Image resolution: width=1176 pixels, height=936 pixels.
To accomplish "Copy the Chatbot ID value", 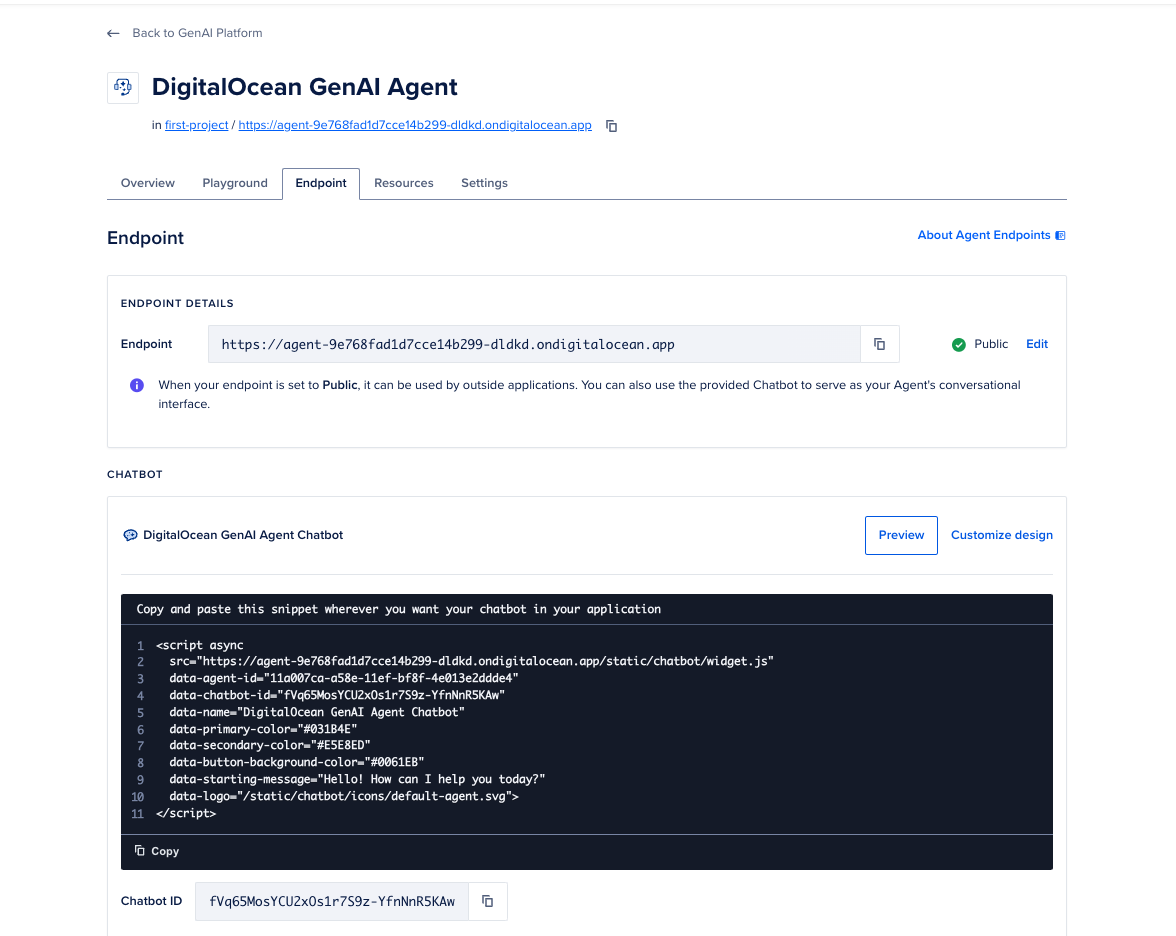I will (487, 901).
